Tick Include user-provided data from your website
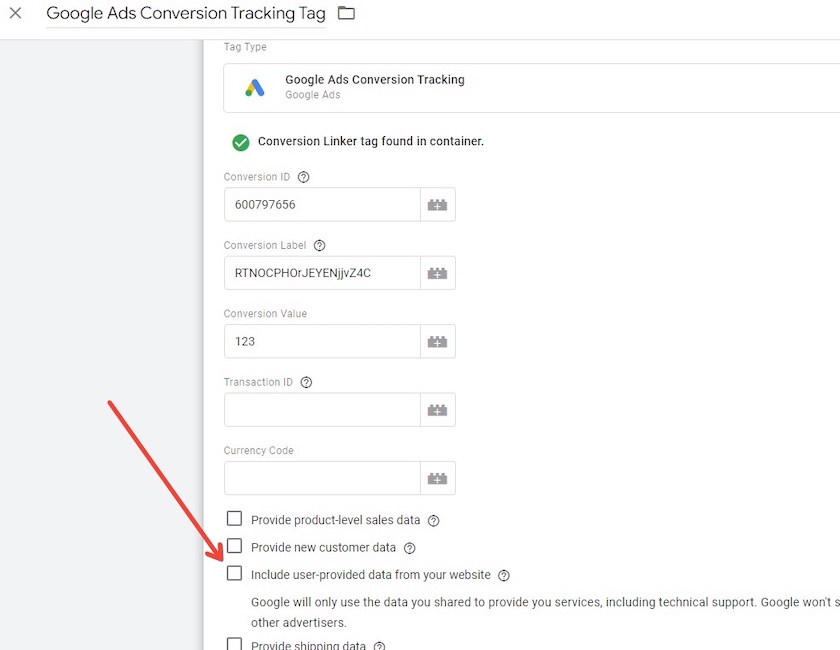The image size is (840, 650). (235, 574)
